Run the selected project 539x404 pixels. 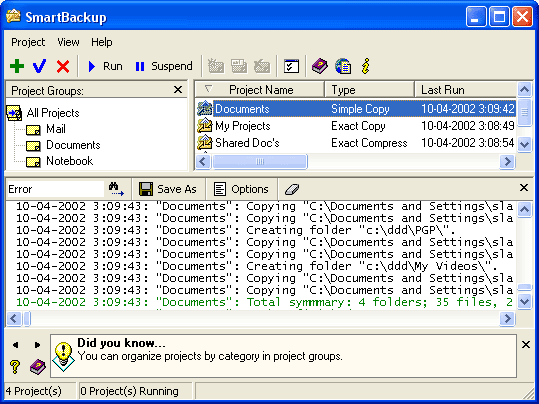[105, 66]
